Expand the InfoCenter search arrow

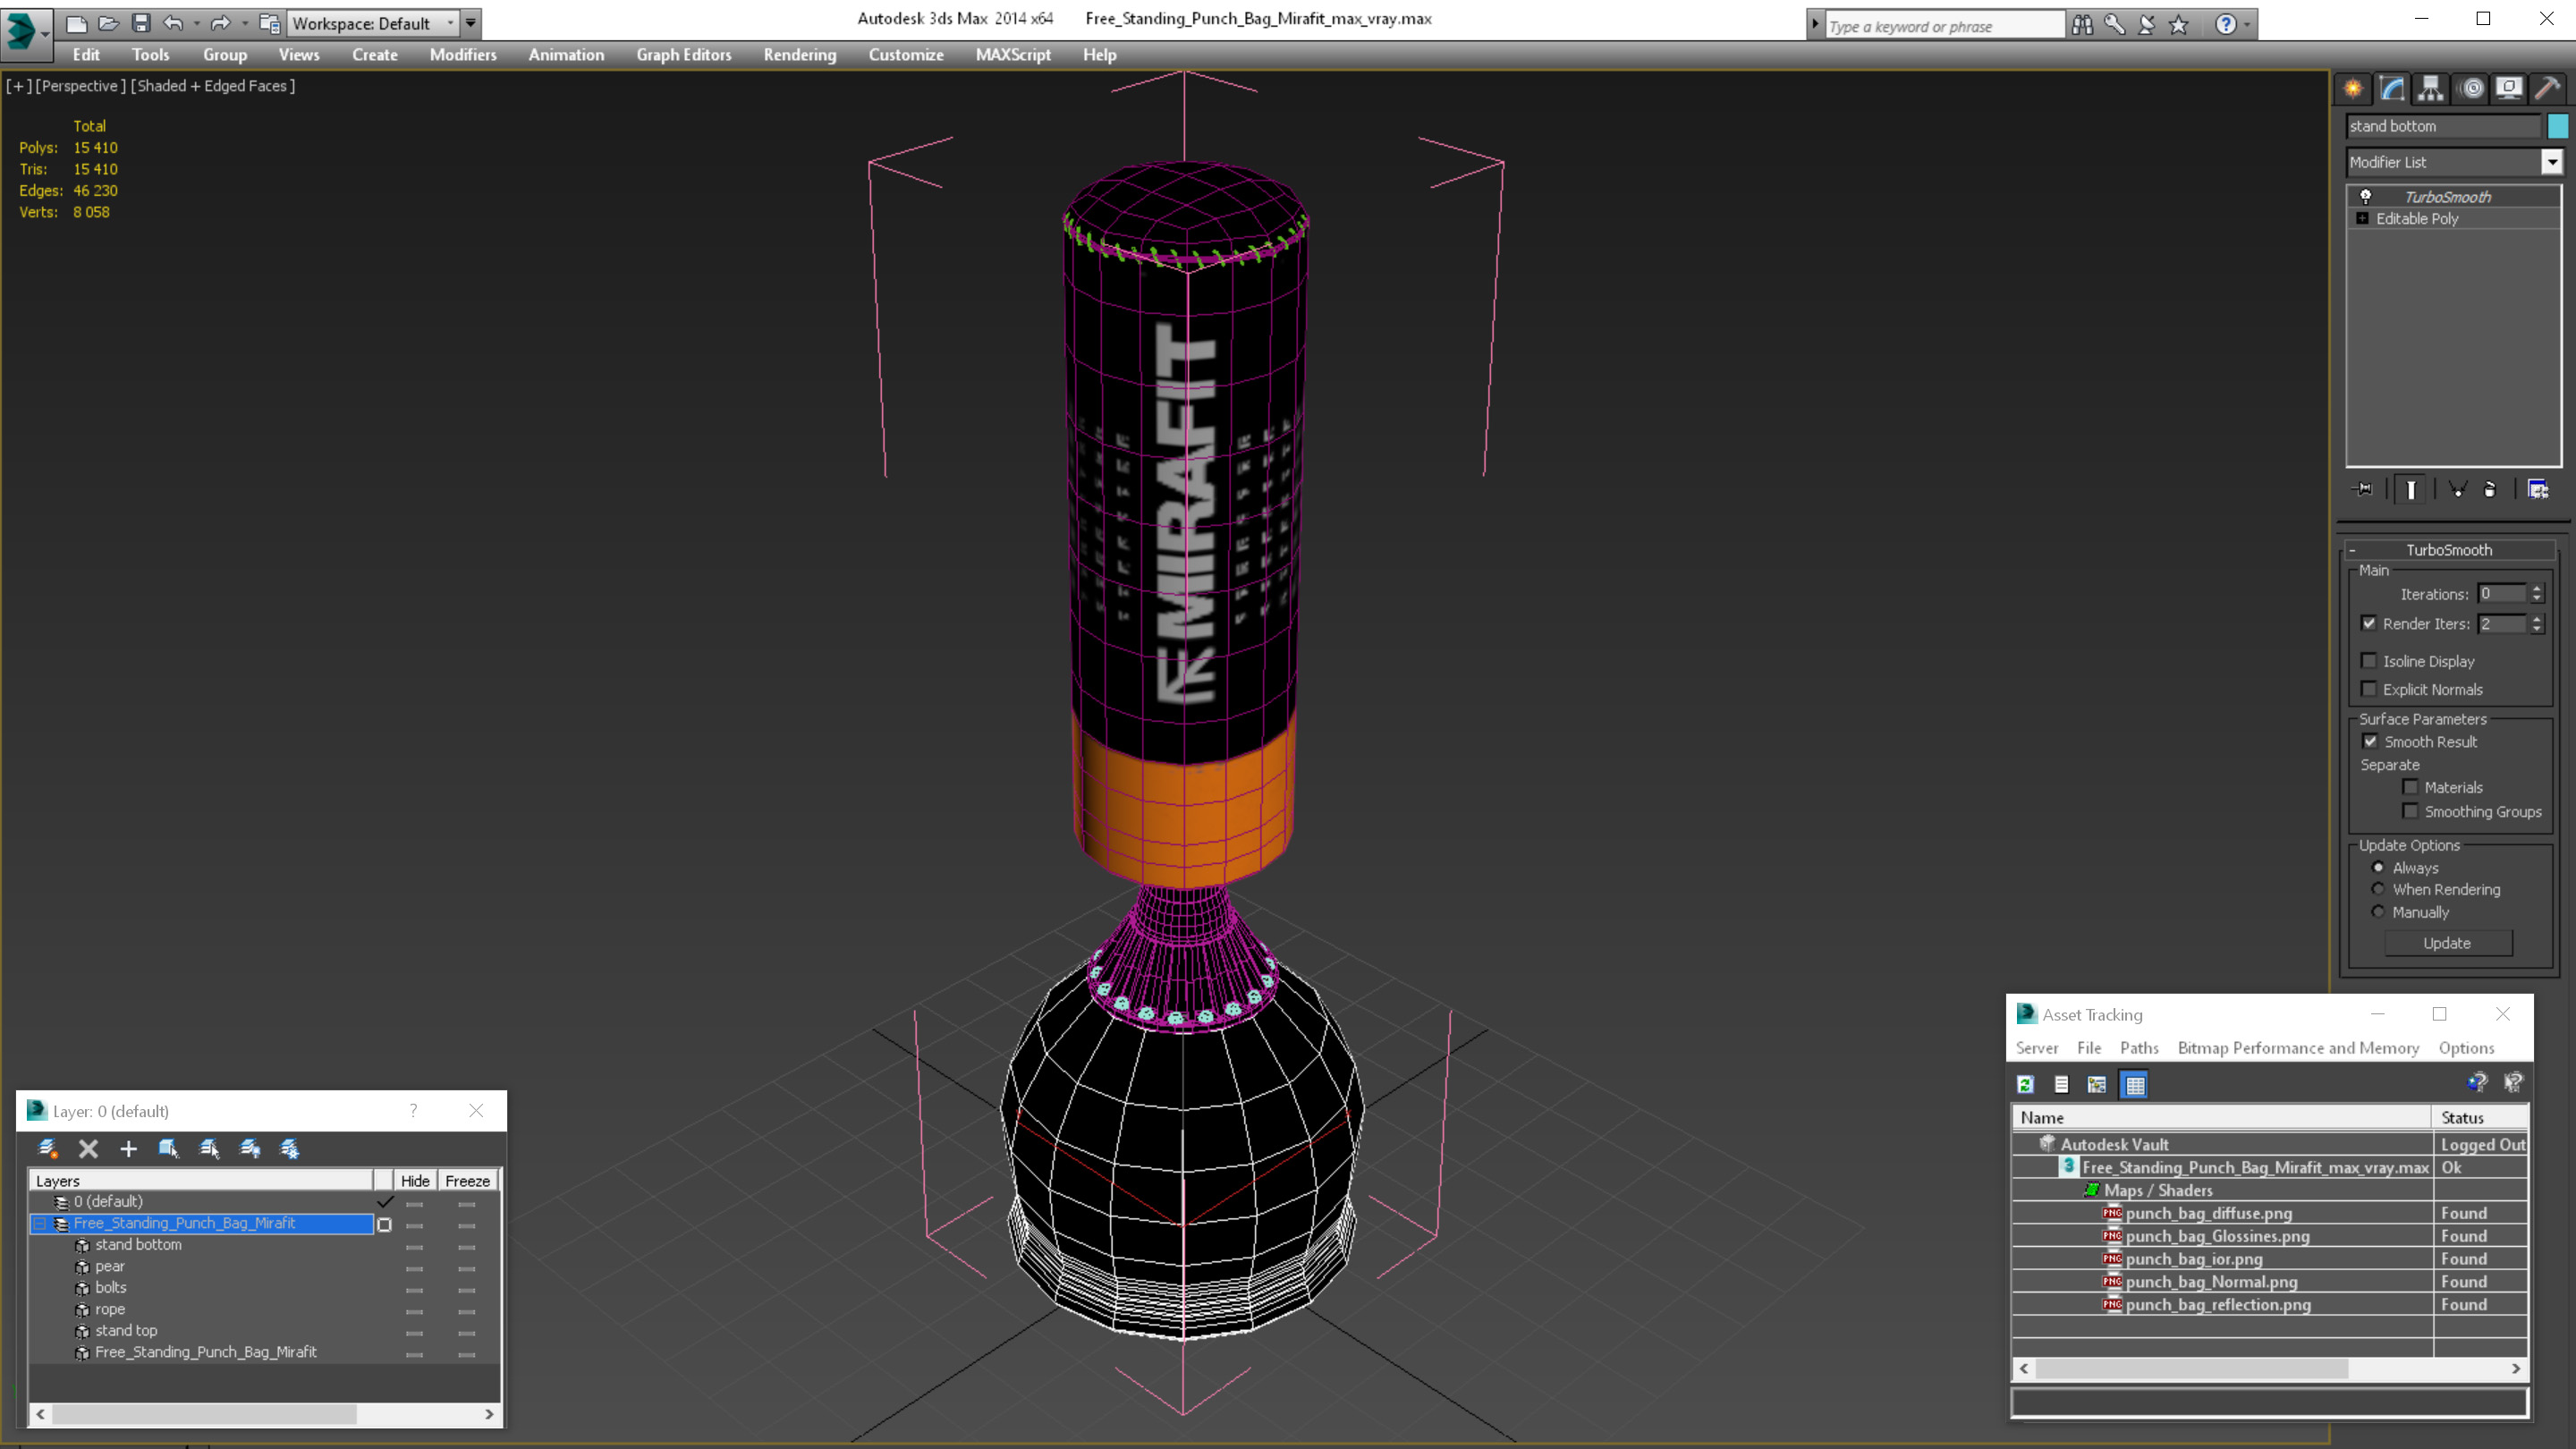click(1814, 24)
